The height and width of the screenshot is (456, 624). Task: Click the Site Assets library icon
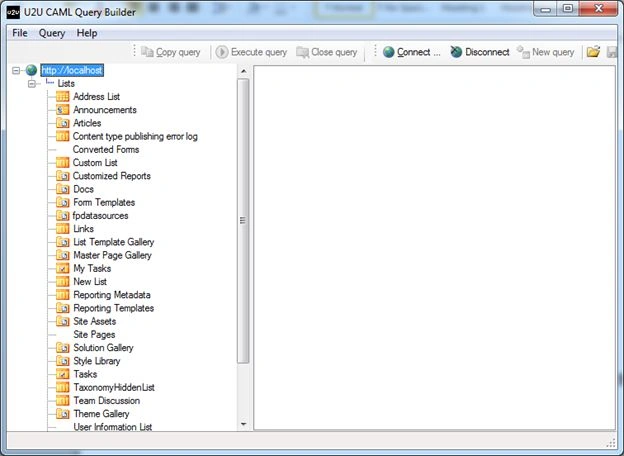[62, 321]
